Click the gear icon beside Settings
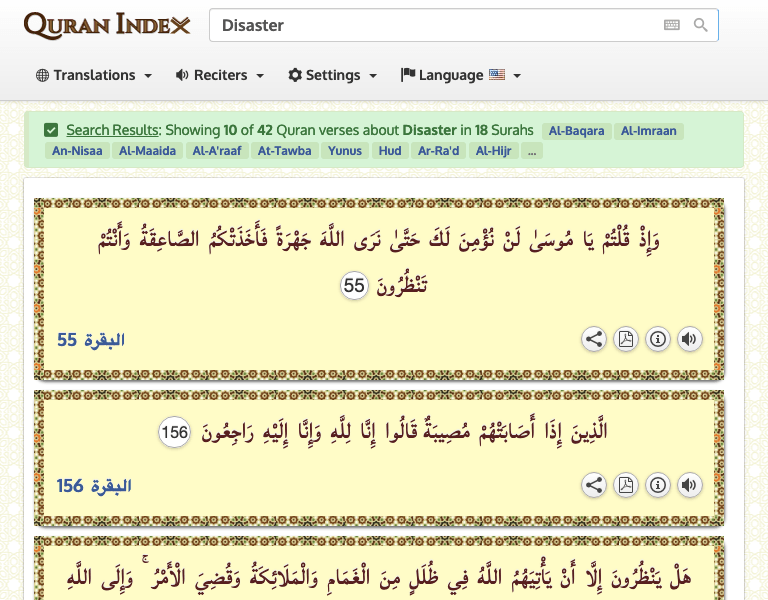The height and width of the screenshot is (600, 768). tap(295, 75)
